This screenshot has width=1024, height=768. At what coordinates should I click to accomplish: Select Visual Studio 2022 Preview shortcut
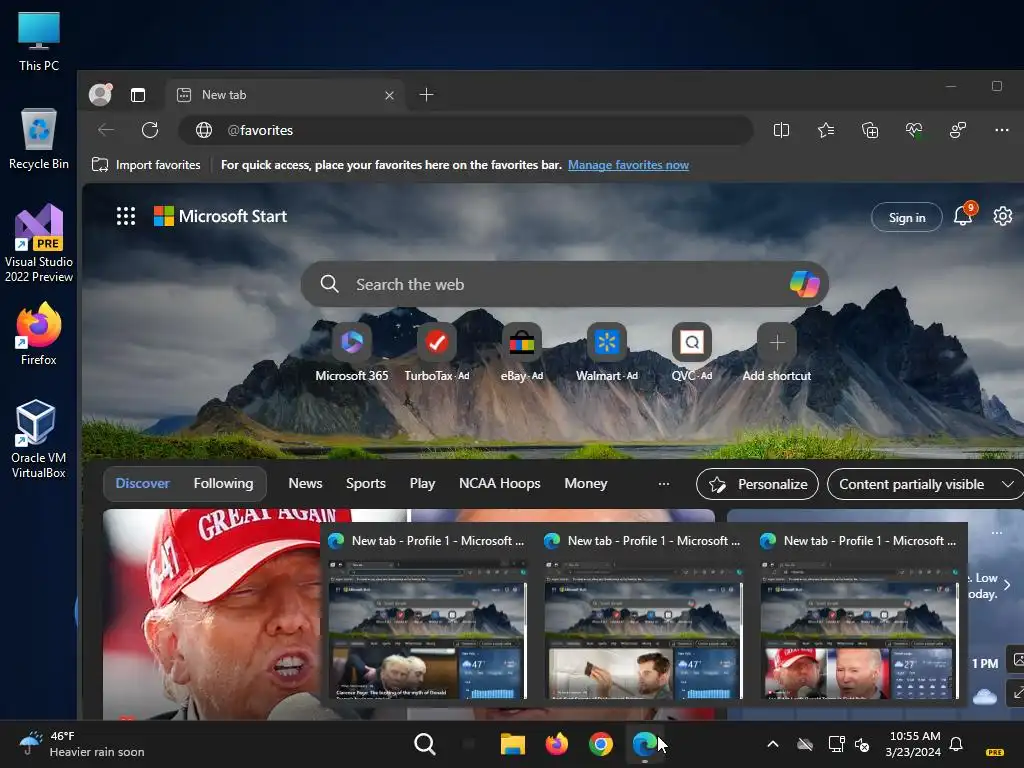click(39, 244)
